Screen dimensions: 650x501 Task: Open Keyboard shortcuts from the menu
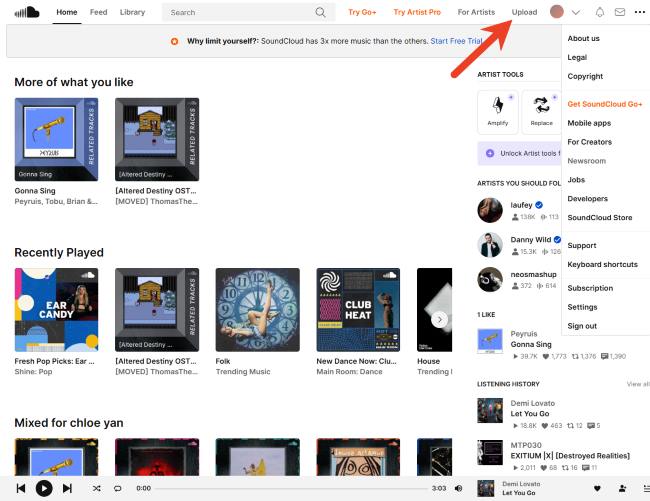click(602, 264)
